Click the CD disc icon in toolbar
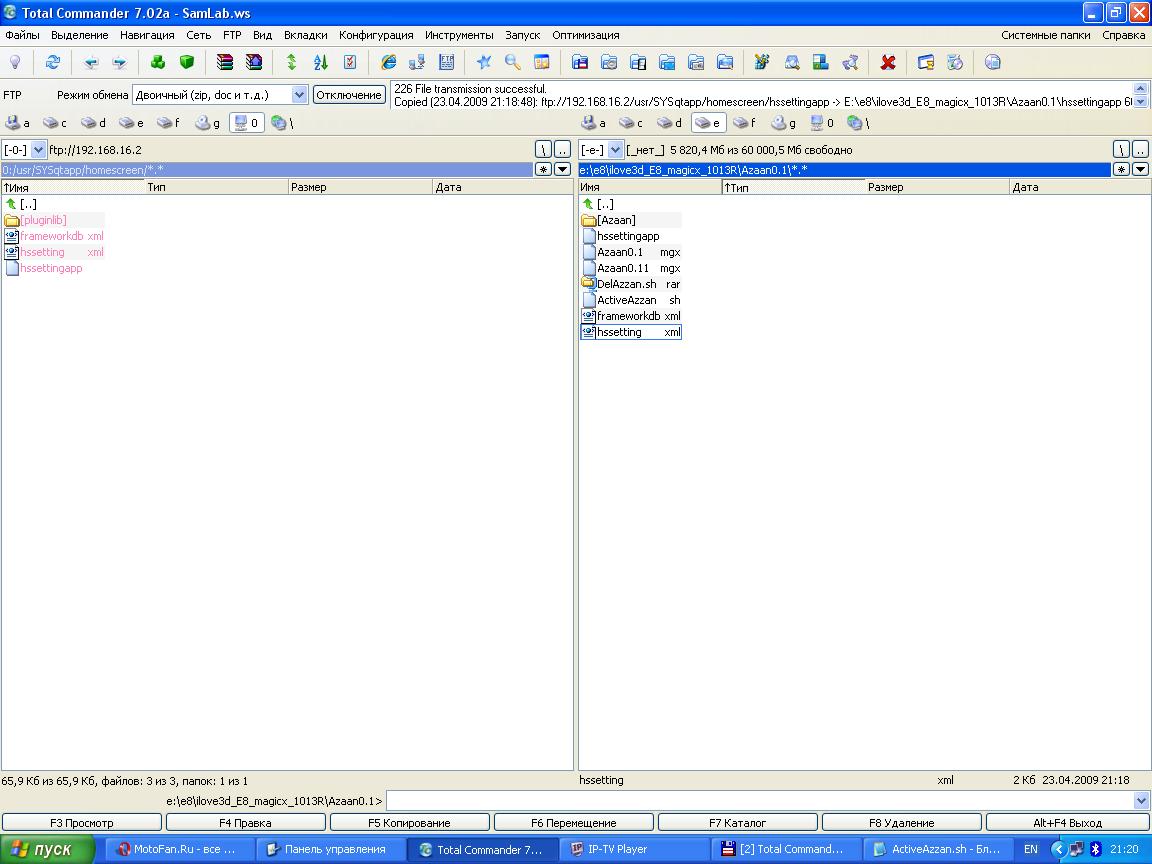1152x864 pixels. click(955, 62)
